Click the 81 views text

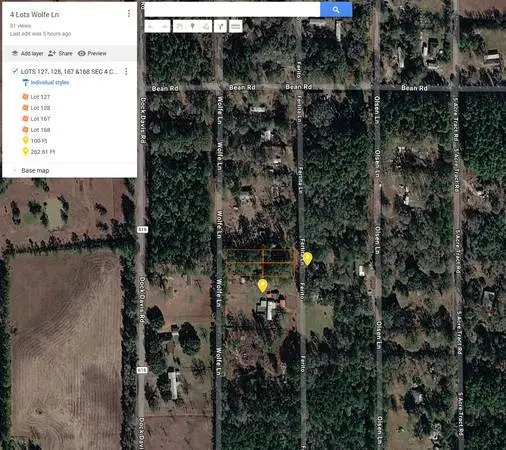[20, 26]
